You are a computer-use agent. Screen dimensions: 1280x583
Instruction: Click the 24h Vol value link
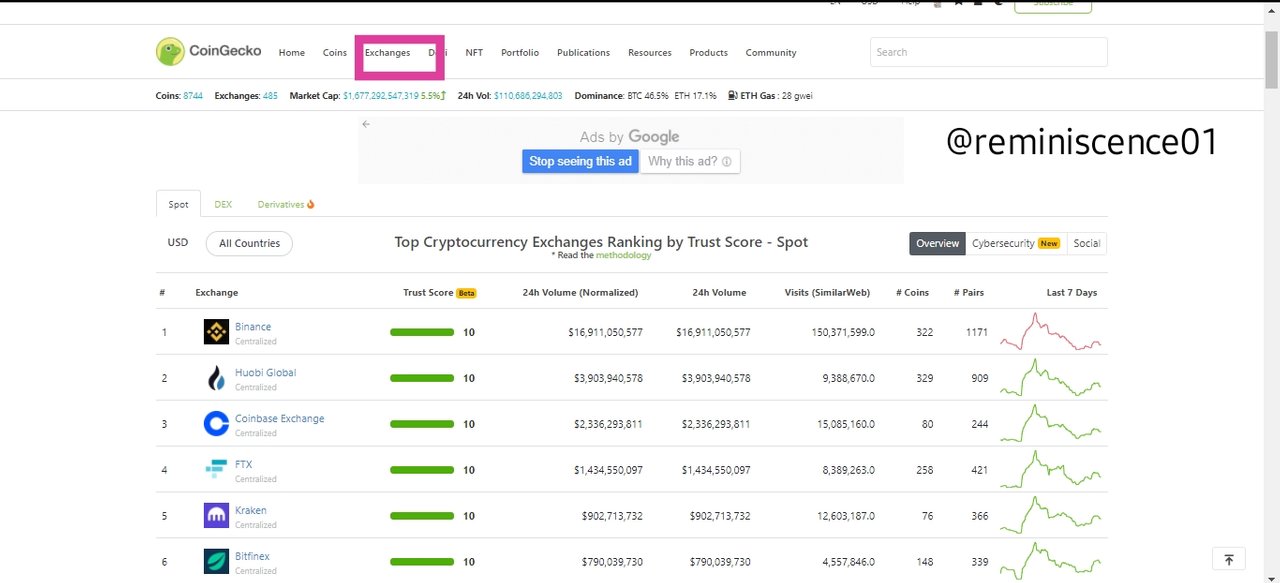[x=526, y=96]
